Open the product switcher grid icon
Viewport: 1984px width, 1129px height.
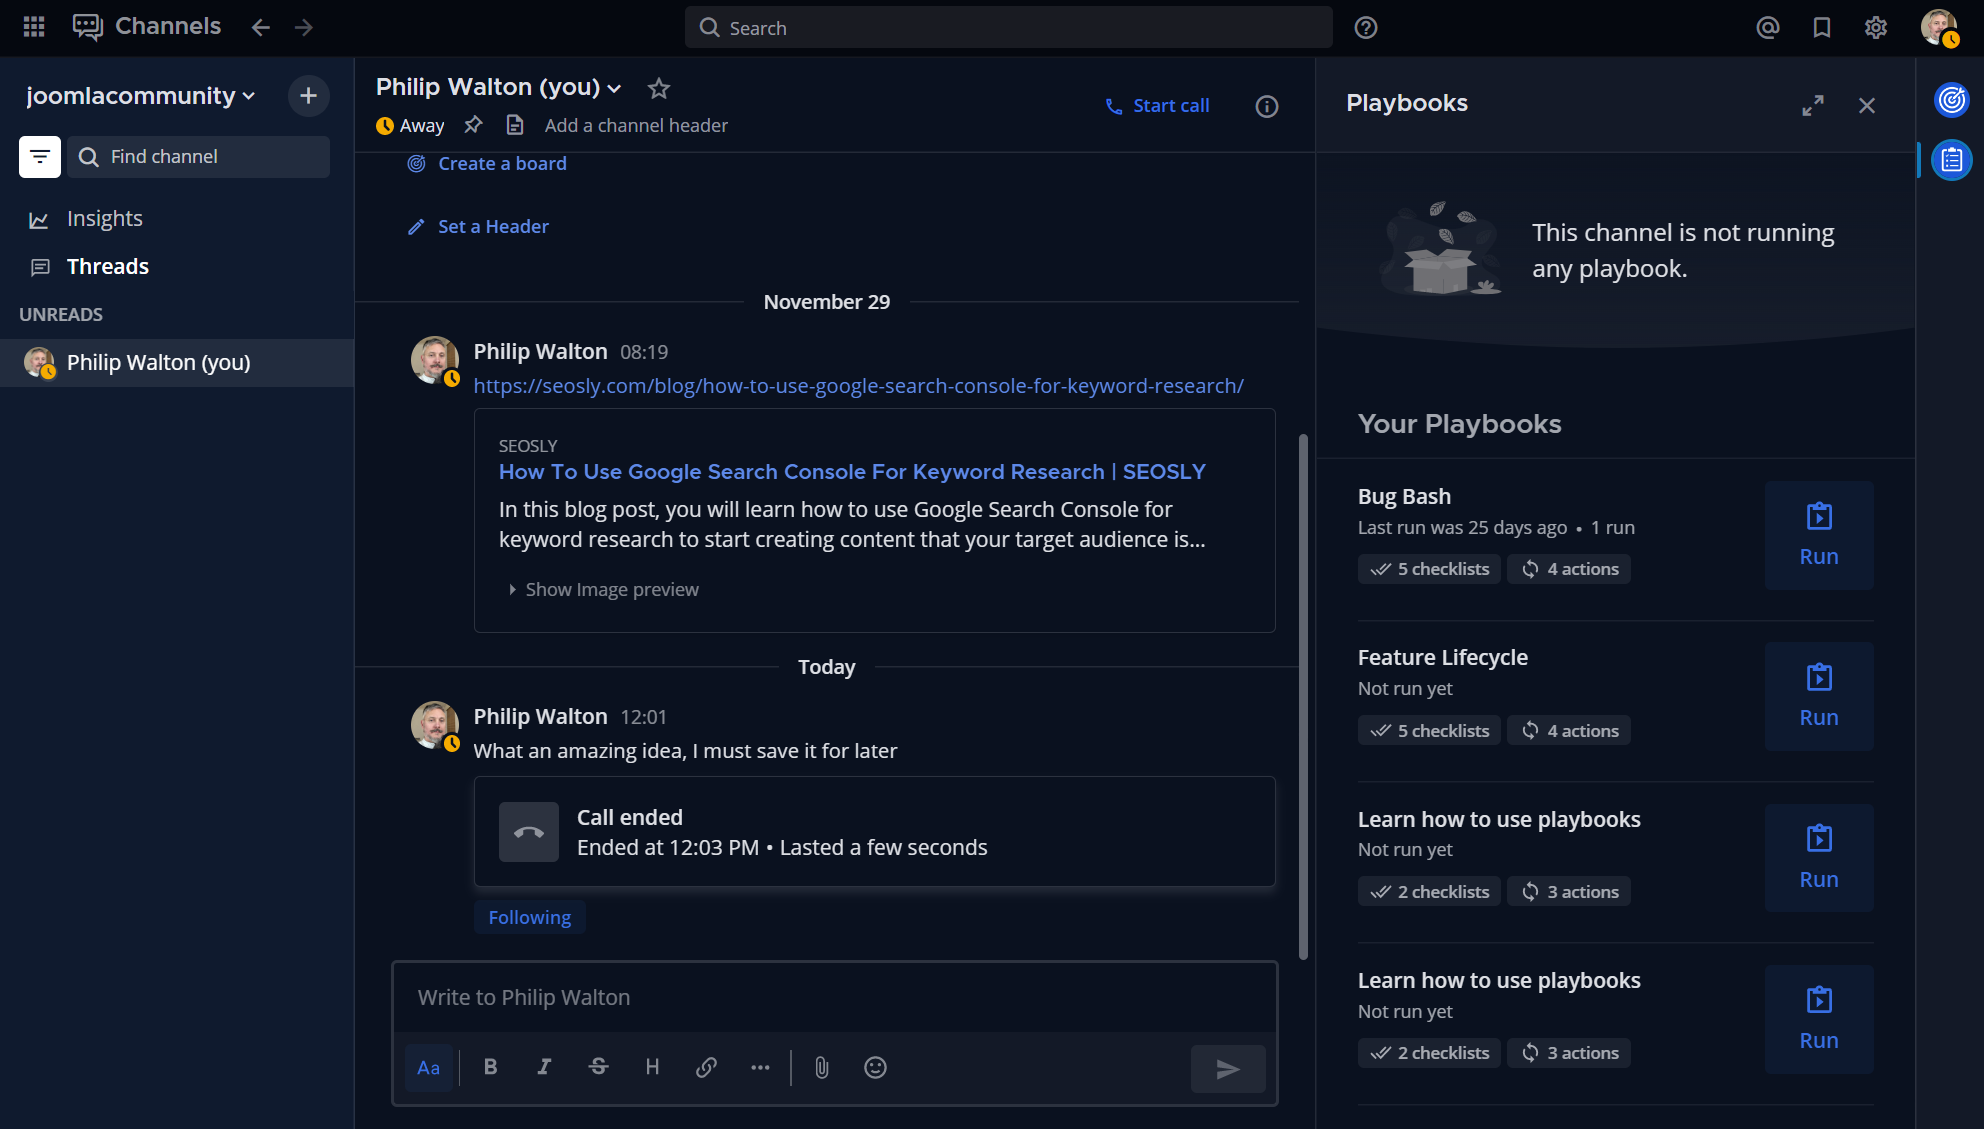pyautogui.click(x=34, y=27)
